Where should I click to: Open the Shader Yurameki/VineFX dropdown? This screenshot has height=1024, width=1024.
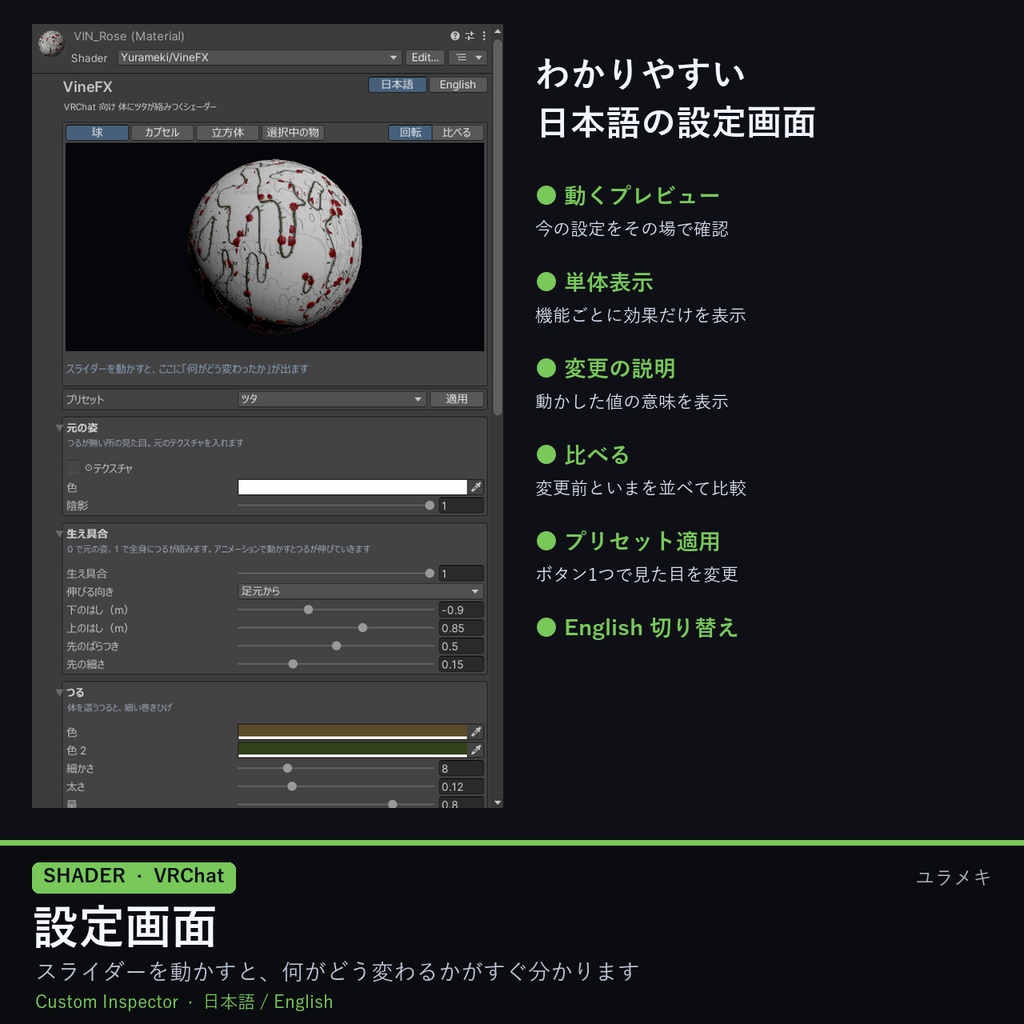click(259, 57)
